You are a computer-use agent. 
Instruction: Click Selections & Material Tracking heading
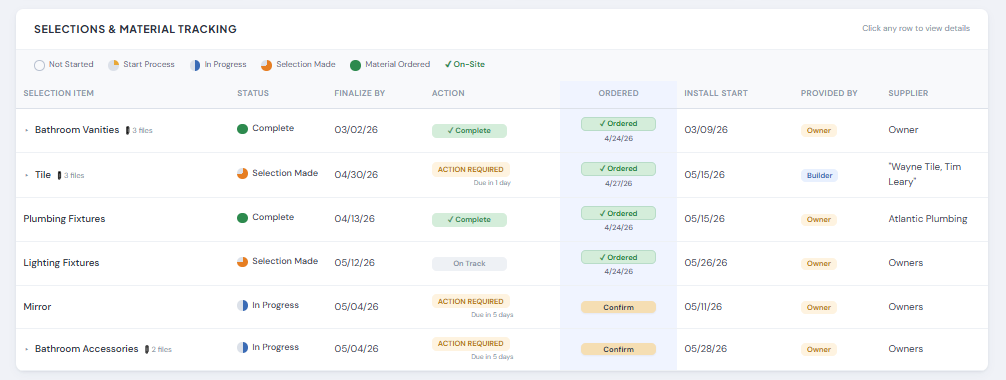(135, 30)
